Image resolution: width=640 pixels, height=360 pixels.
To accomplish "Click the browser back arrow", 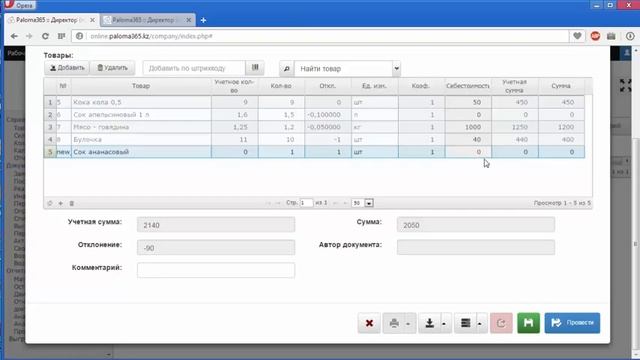I will (14, 36).
